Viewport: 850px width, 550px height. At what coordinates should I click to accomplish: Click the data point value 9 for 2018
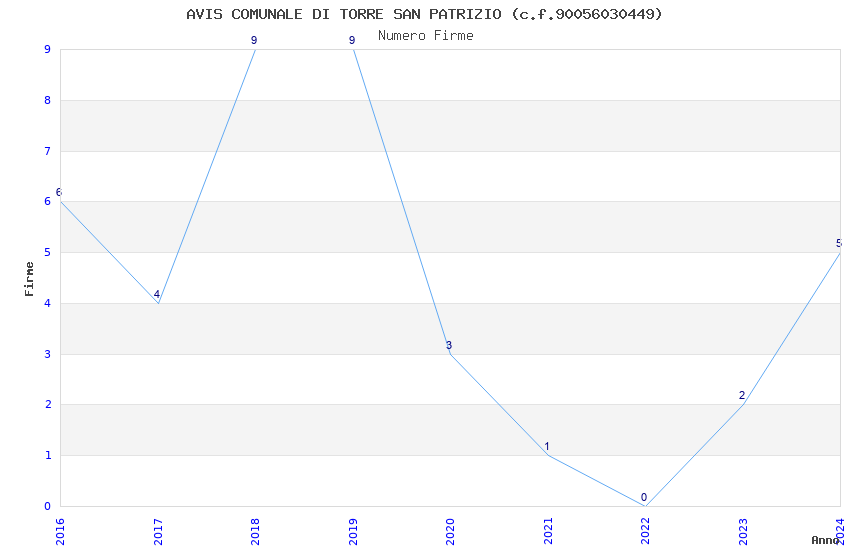pyautogui.click(x=254, y=40)
